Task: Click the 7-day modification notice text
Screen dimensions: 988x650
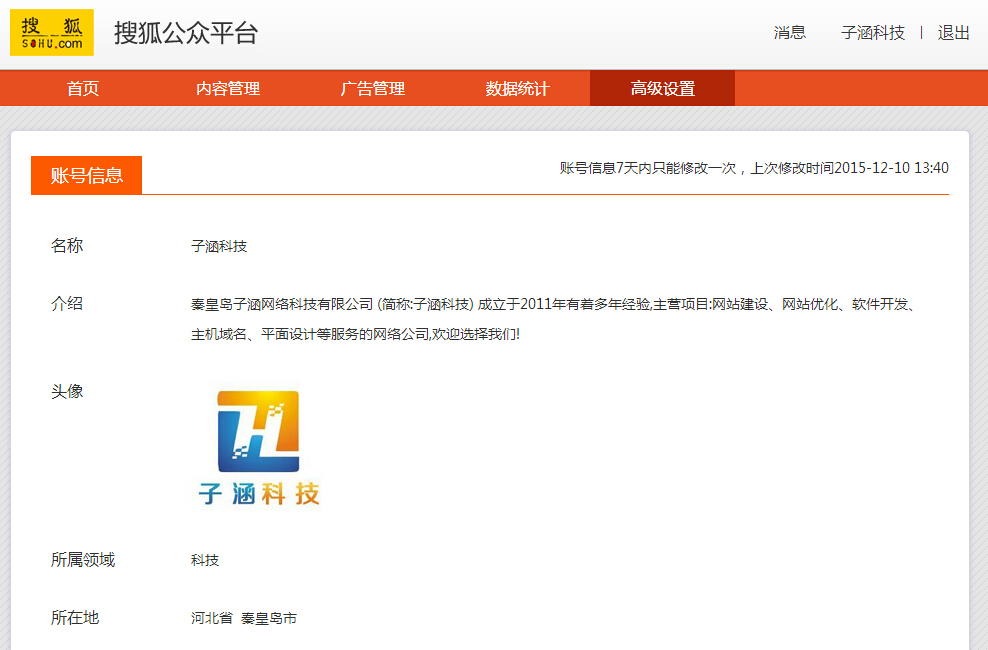Action: point(754,168)
